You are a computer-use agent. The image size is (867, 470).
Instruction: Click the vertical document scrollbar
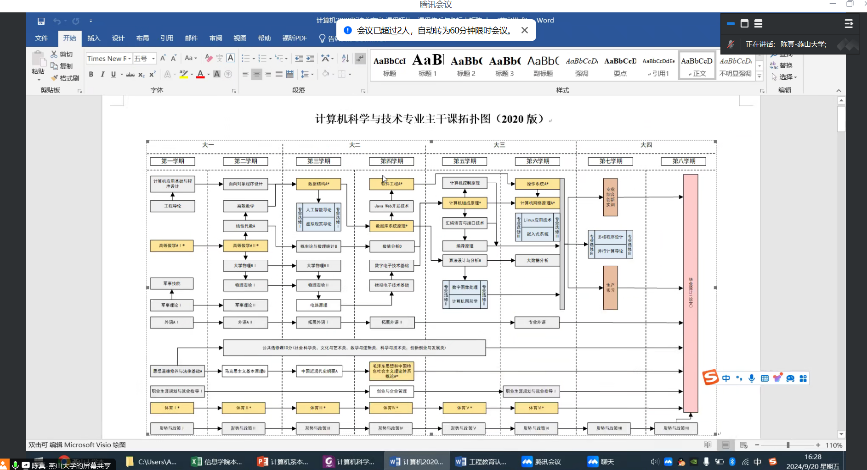841,119
